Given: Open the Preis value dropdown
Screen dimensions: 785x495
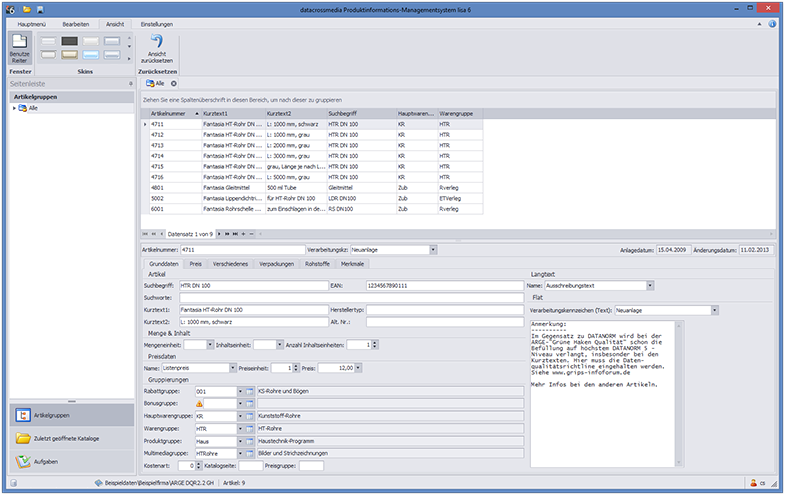Looking at the screenshot, I should coord(358,368).
